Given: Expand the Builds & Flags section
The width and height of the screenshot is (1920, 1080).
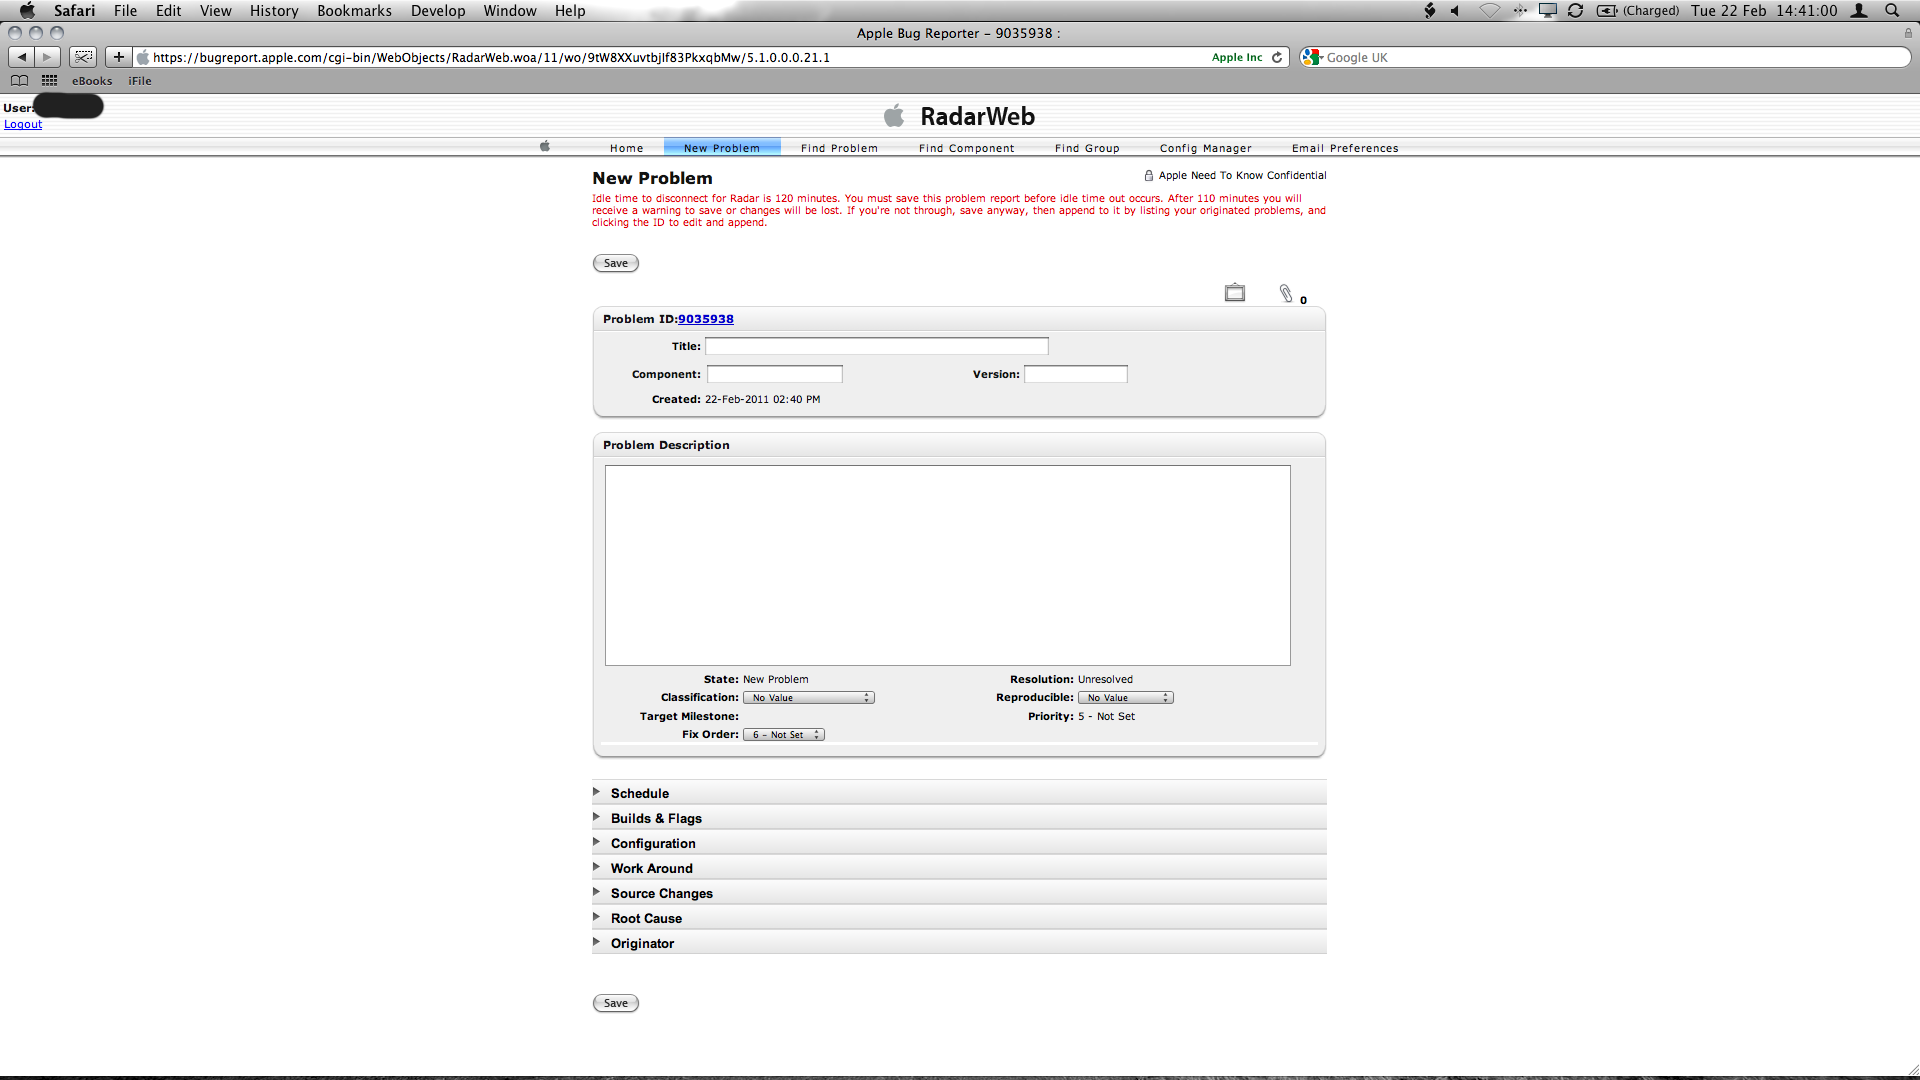Looking at the screenshot, I should [959, 818].
